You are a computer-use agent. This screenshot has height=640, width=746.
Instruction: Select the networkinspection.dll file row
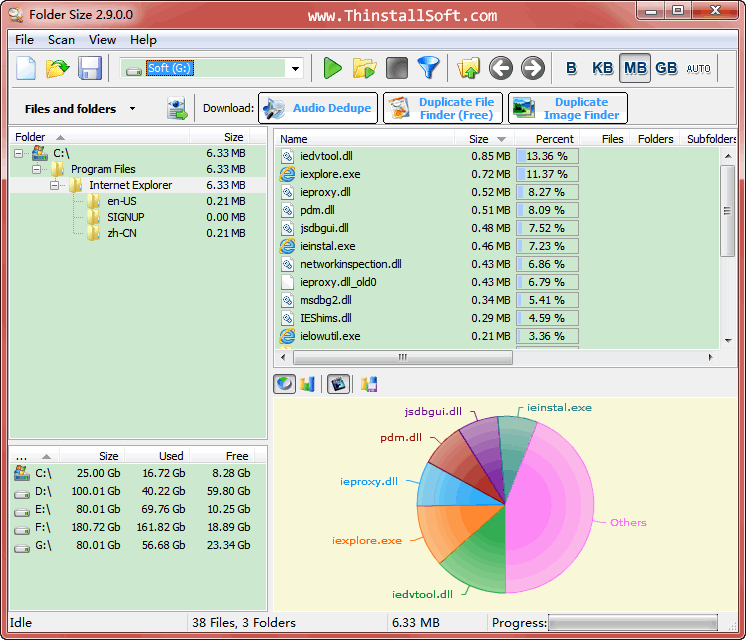tap(497, 264)
